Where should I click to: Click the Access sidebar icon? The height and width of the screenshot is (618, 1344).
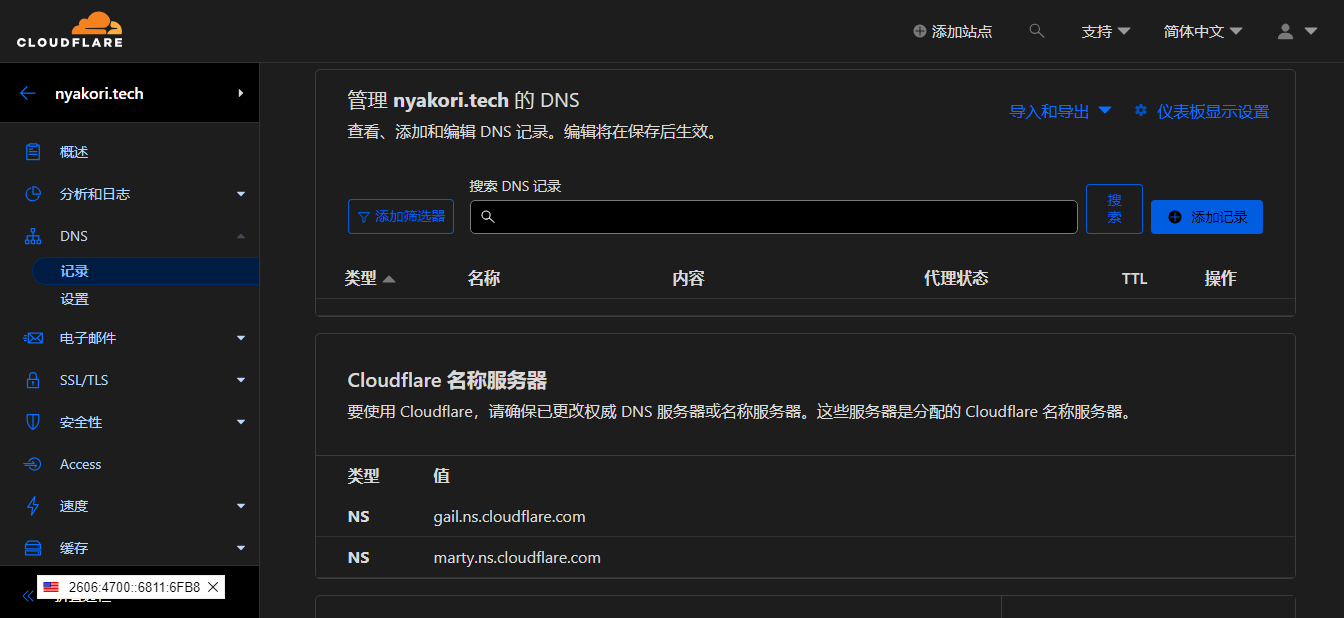click(x=33, y=464)
